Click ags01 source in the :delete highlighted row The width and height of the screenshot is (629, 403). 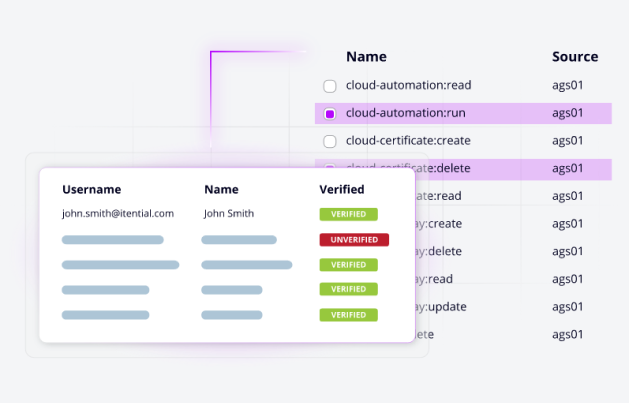(x=567, y=168)
